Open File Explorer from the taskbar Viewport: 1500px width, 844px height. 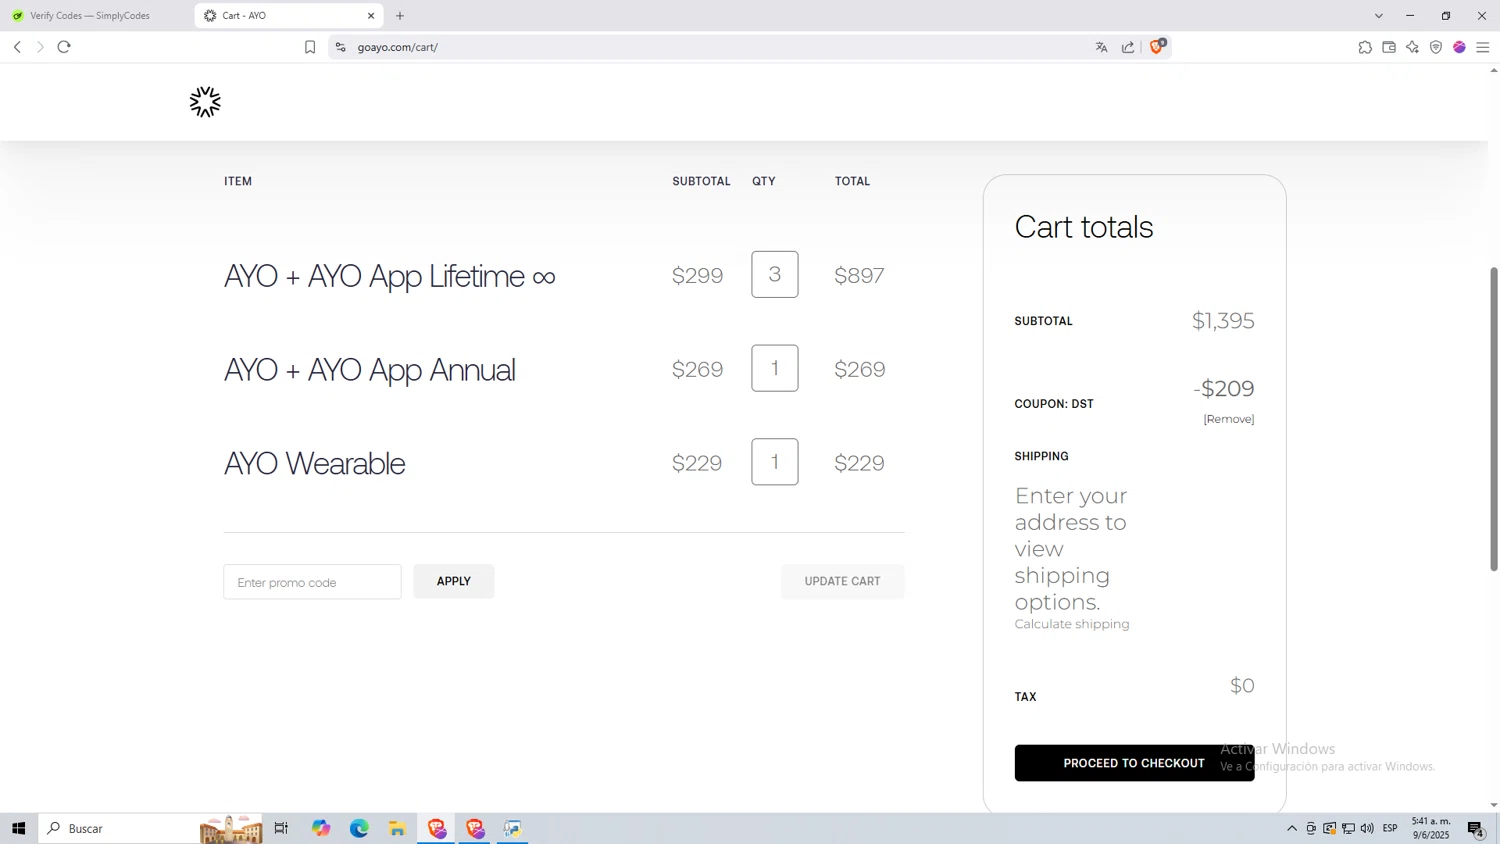(x=398, y=828)
